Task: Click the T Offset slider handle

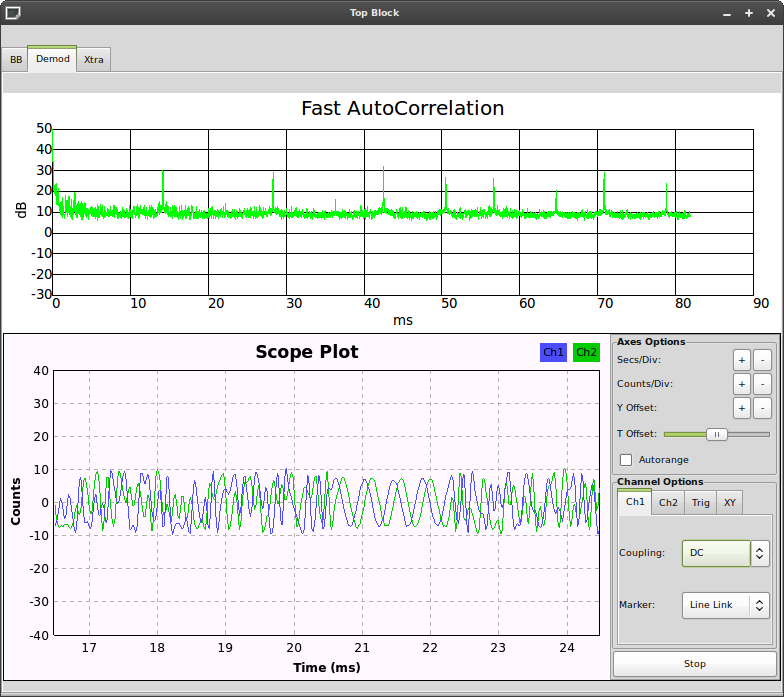Action: coord(716,434)
